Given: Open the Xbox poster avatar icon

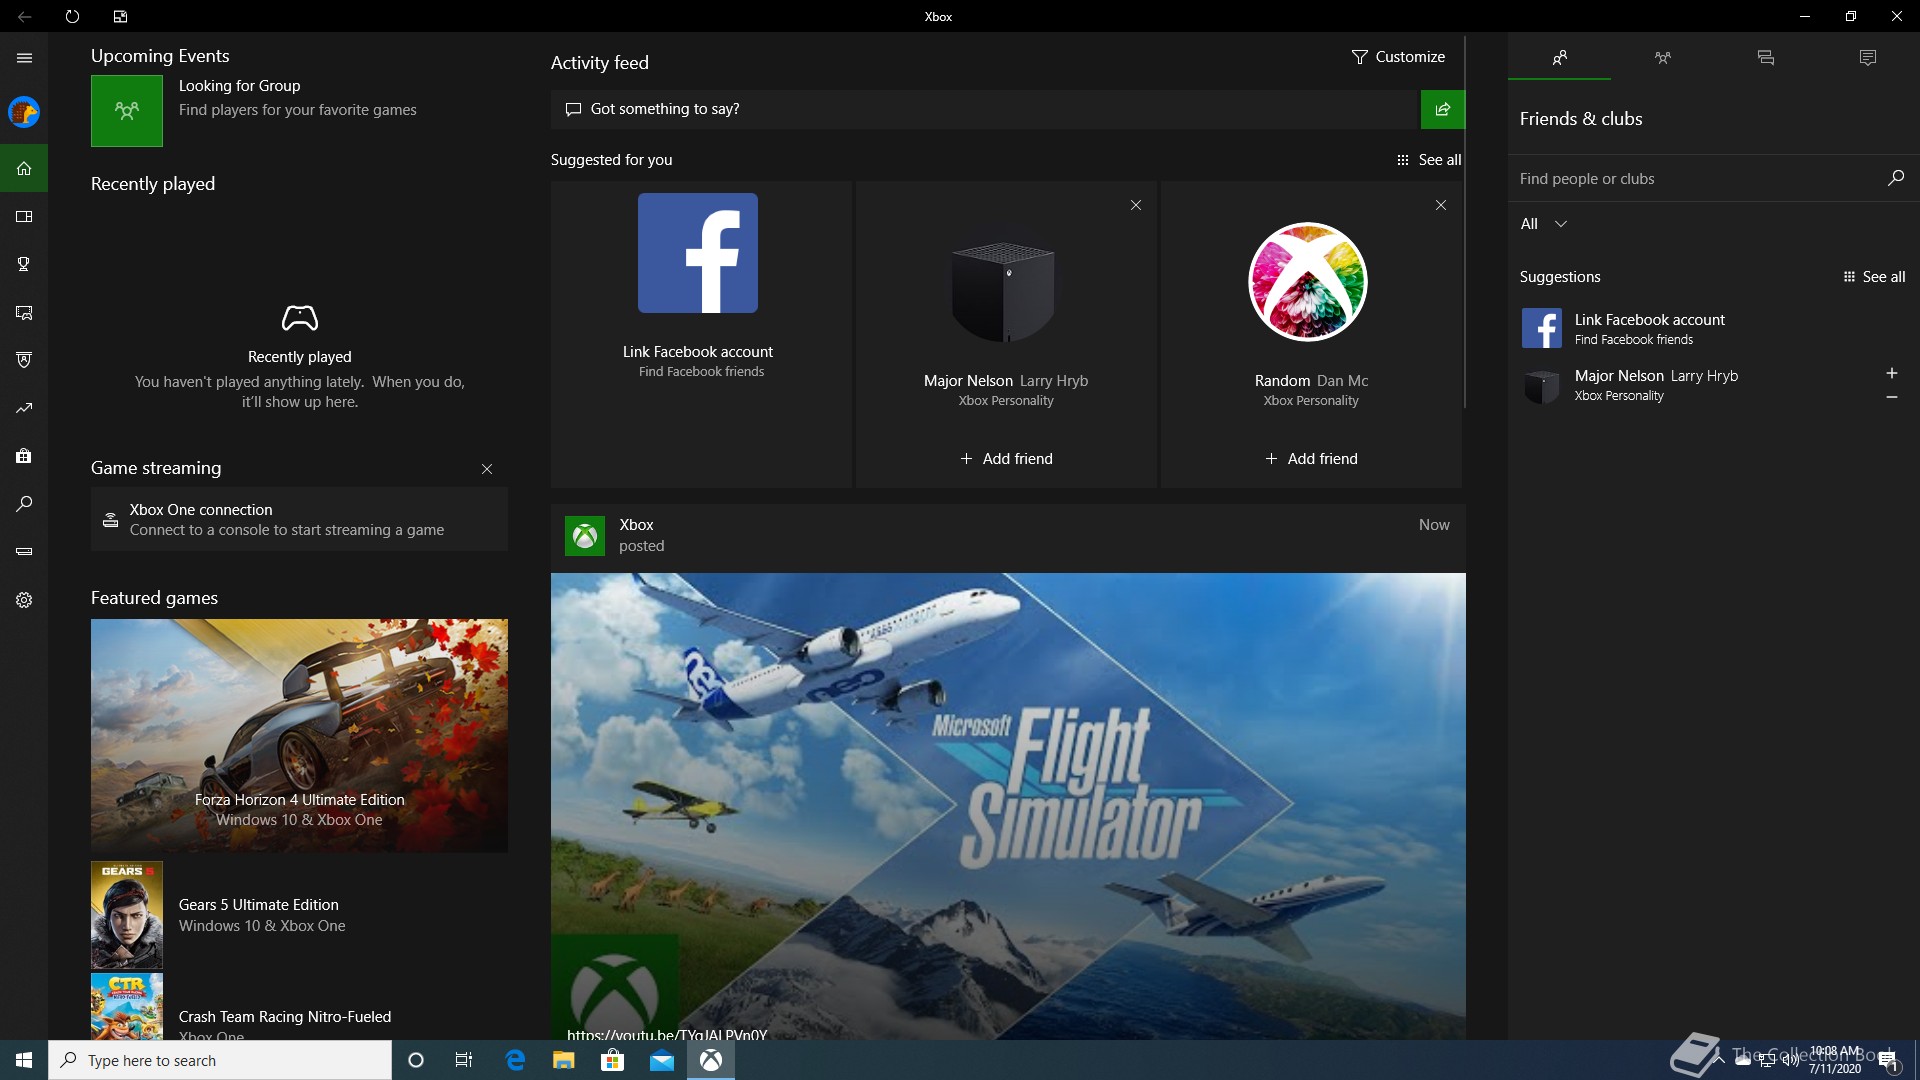Looking at the screenshot, I should point(585,536).
